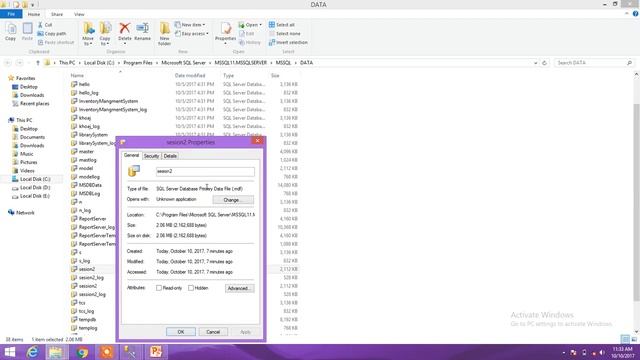Select the InventoryMangmentSystem file

click(x=108, y=101)
